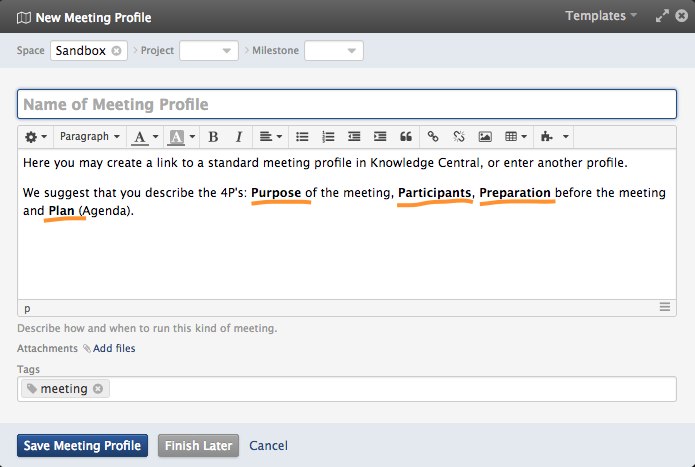Increase indent of the paragraph

tap(380, 136)
